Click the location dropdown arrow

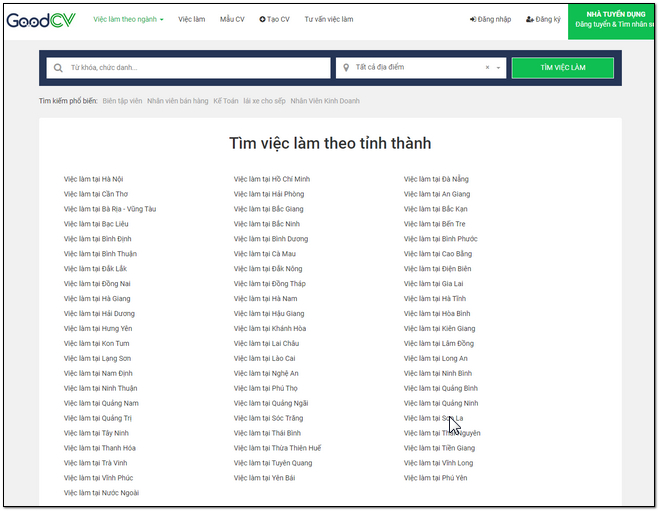[x=498, y=68]
